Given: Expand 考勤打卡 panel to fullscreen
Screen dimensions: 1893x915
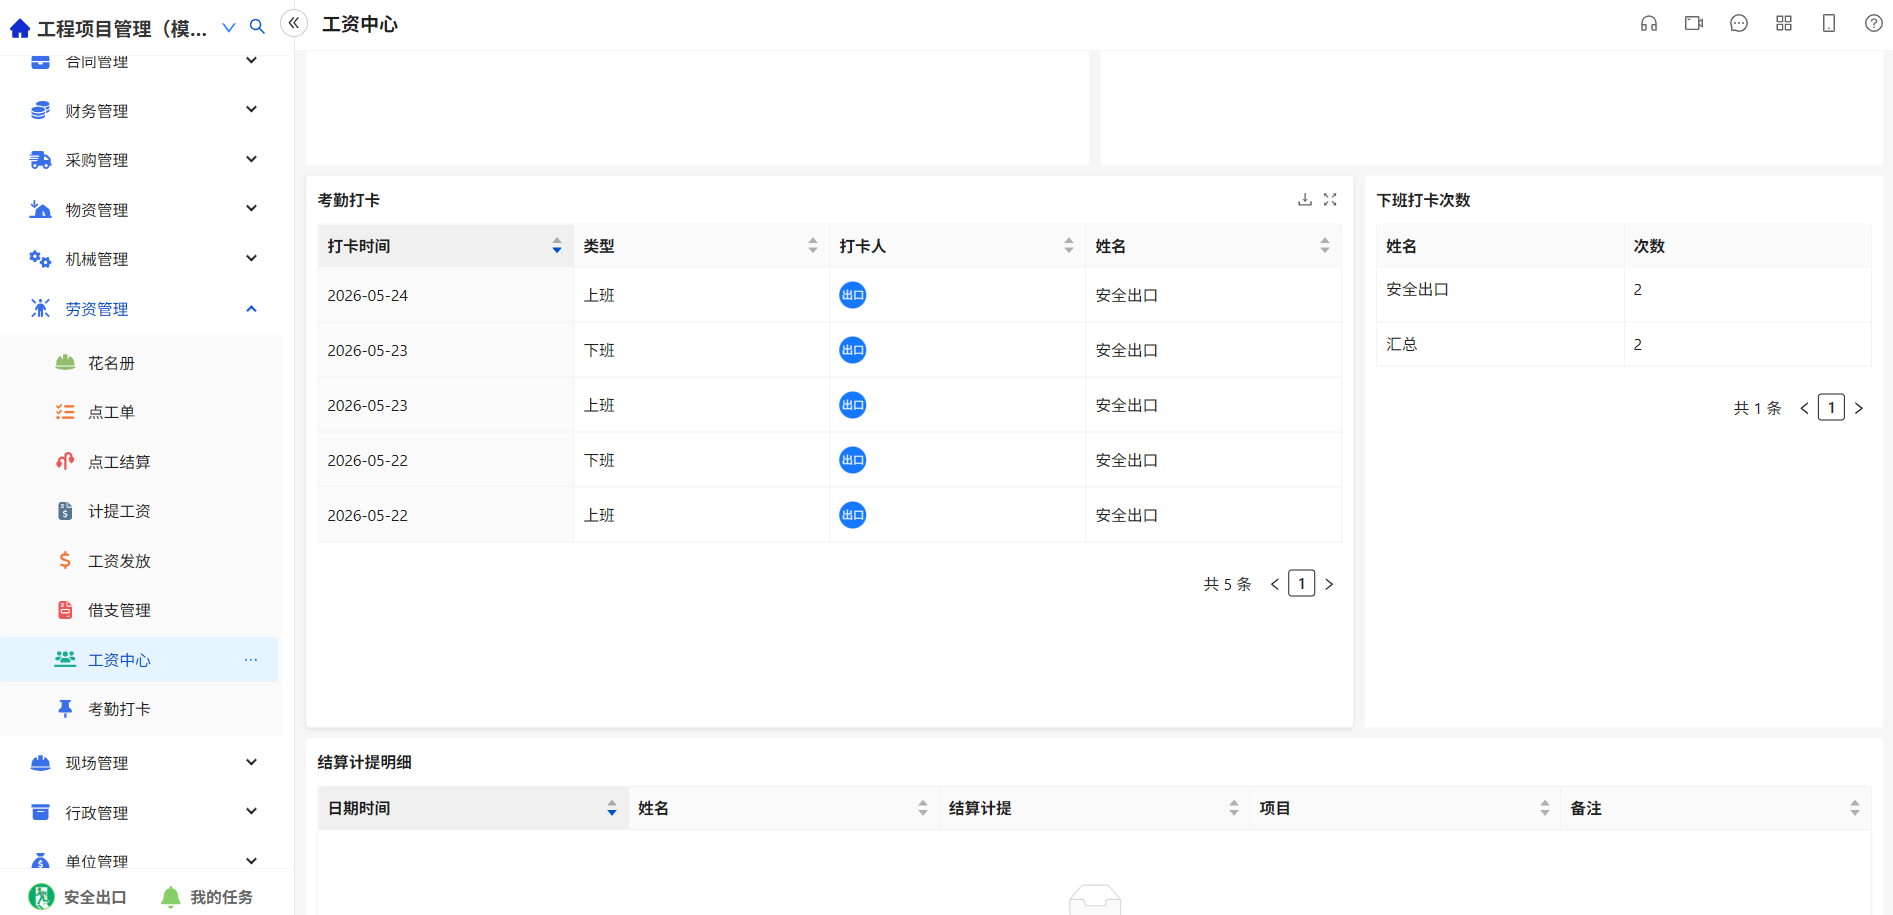Looking at the screenshot, I should (x=1330, y=200).
